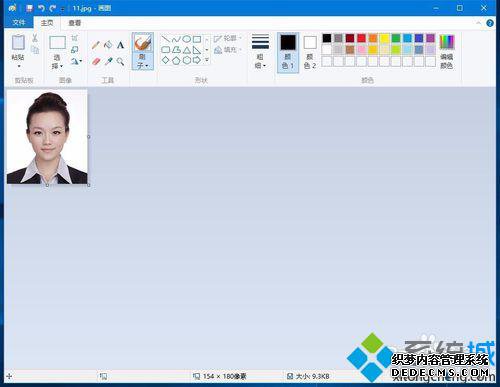Select the Color 1 button
Screen dimensions: 500x387
[288, 52]
